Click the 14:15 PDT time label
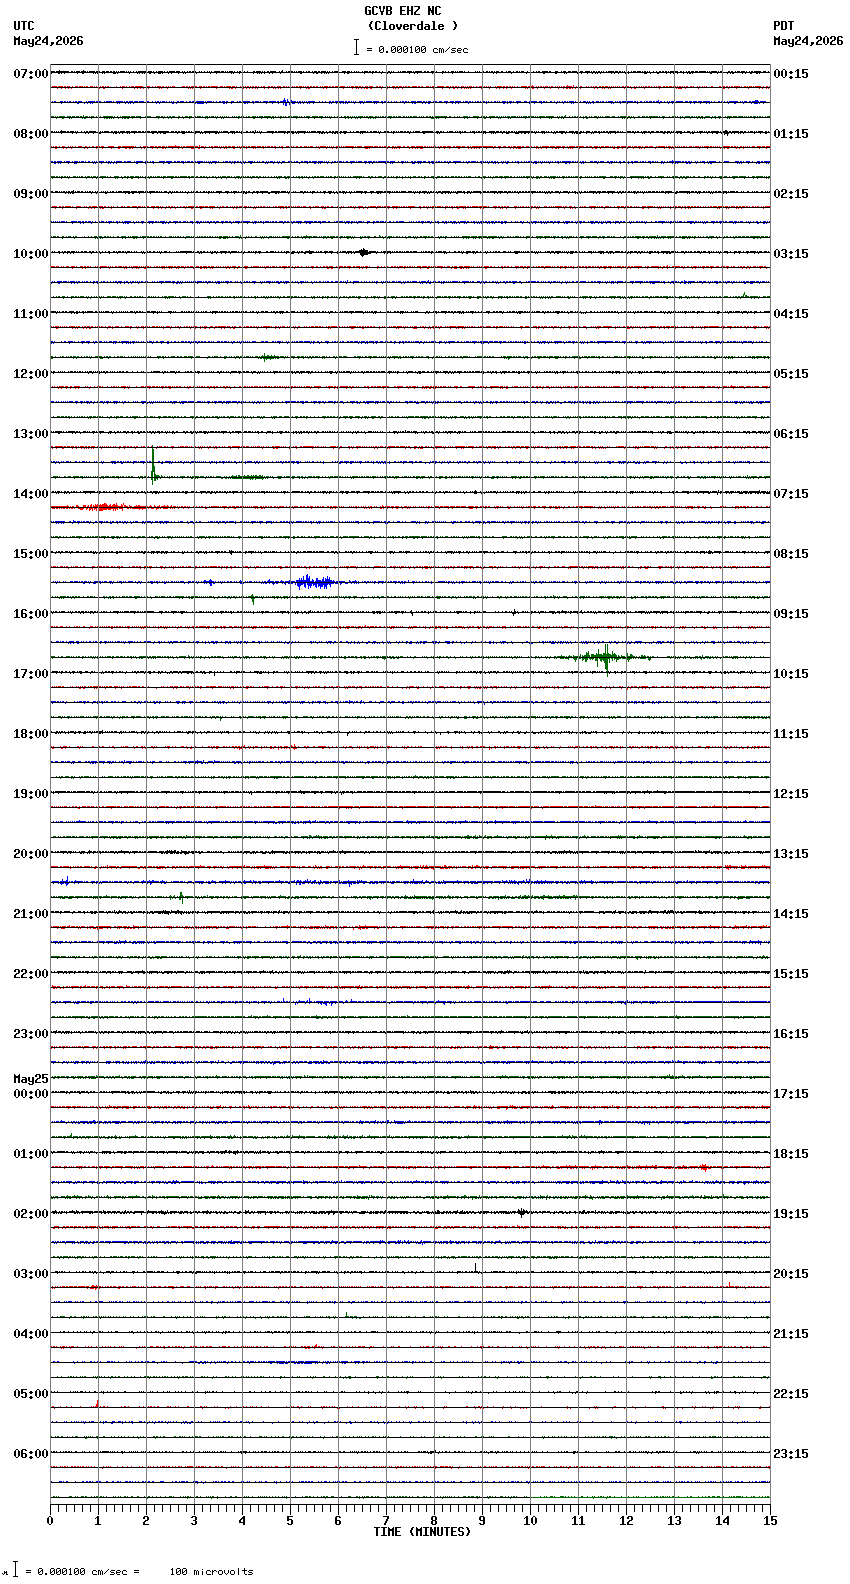Screen dimensions: 850x1584 point(791,914)
